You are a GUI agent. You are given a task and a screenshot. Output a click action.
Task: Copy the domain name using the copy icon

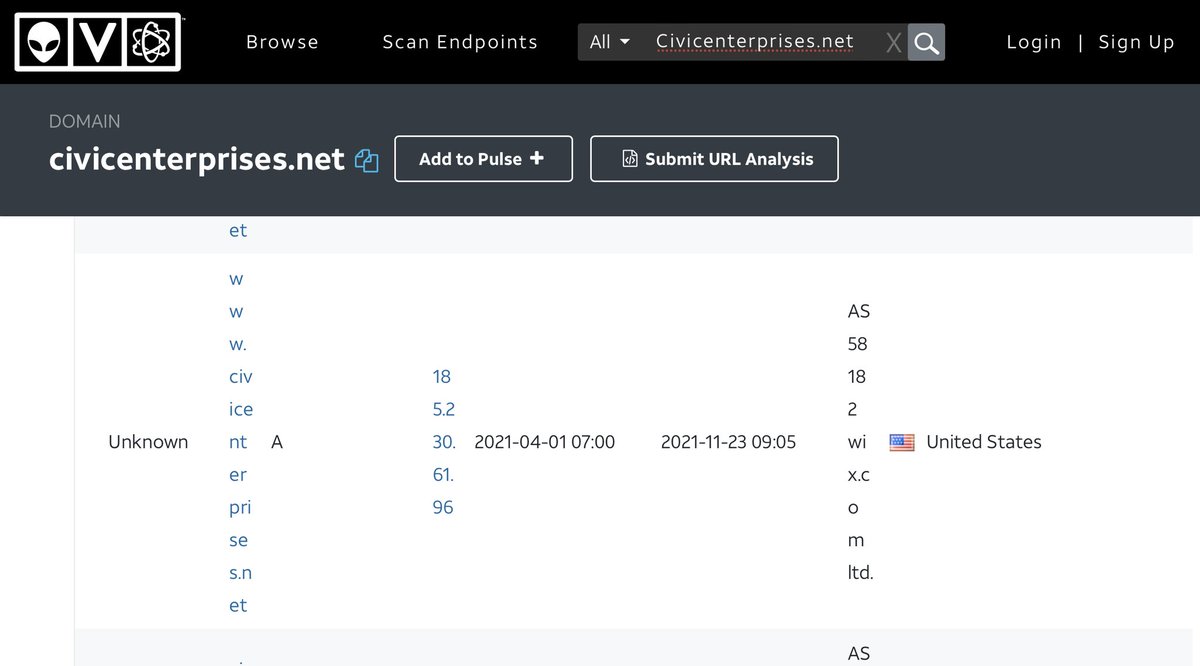[x=367, y=160]
